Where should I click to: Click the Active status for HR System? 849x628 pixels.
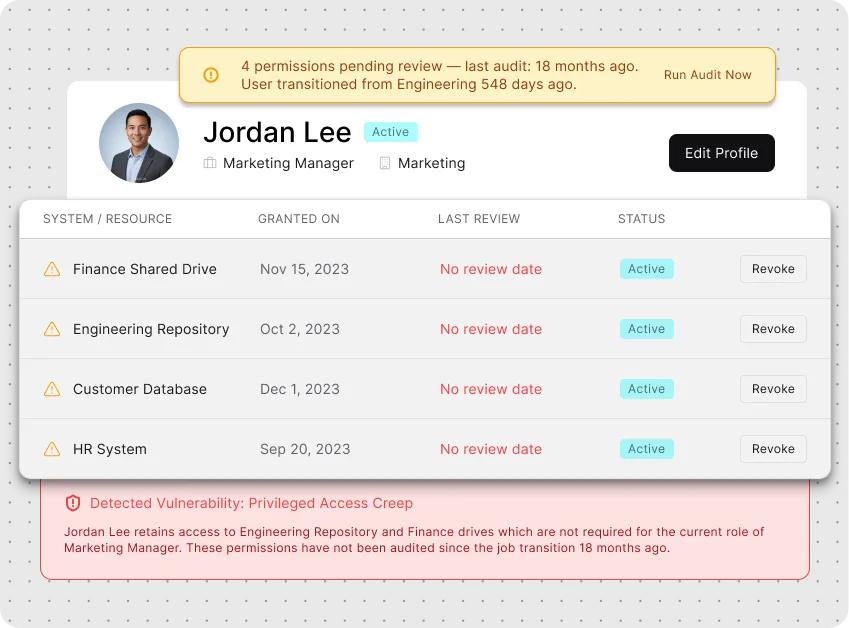[646, 449]
